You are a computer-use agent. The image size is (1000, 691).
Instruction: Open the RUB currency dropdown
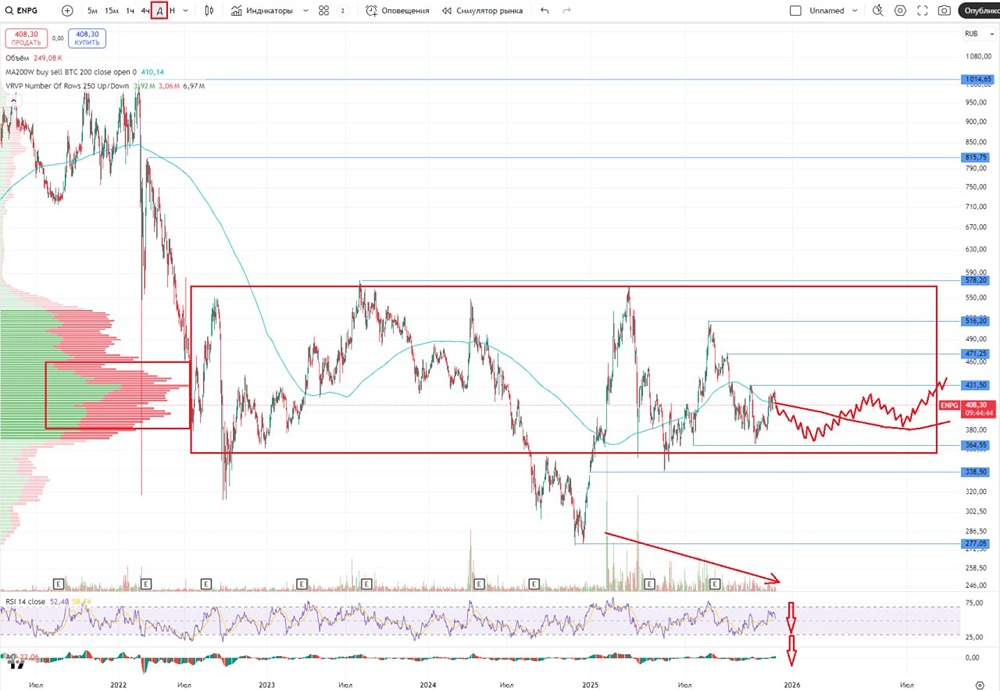click(x=980, y=33)
